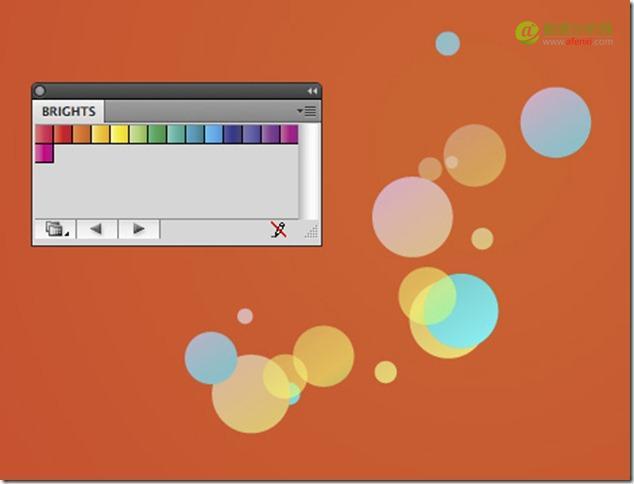Load the previous swatch library
Screen dimensions: 634x484
(97, 229)
